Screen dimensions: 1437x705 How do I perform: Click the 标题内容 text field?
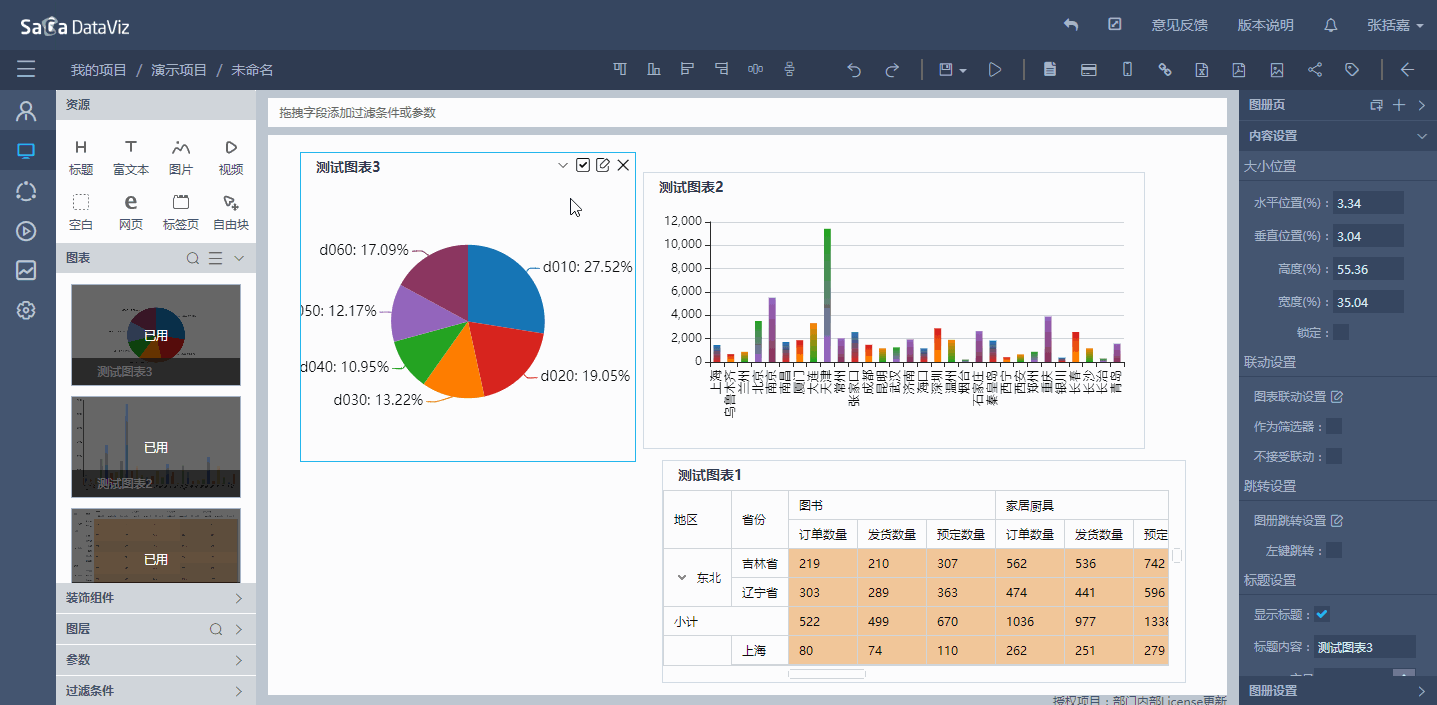(x=1365, y=647)
